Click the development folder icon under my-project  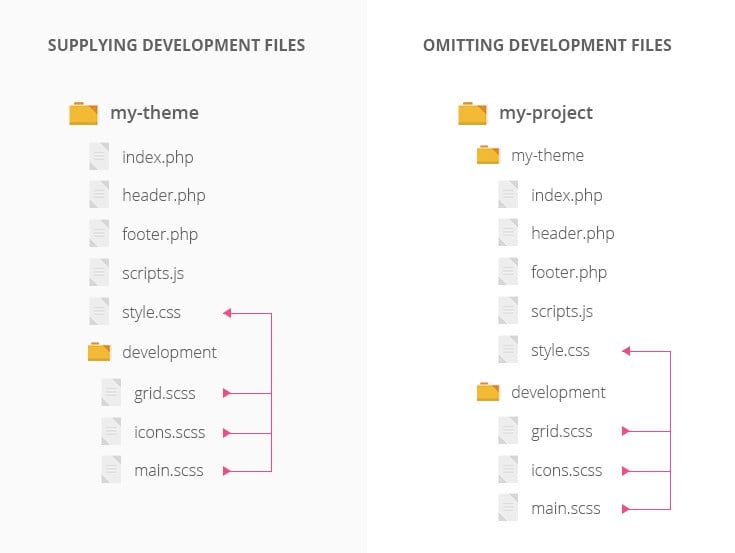point(488,392)
